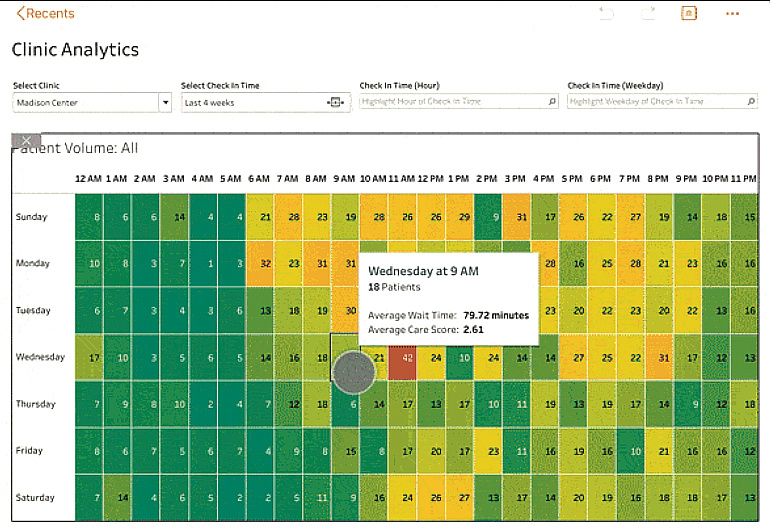The width and height of the screenshot is (770, 530).
Task: Tap the orange square icon in top bar
Action: (688, 13)
